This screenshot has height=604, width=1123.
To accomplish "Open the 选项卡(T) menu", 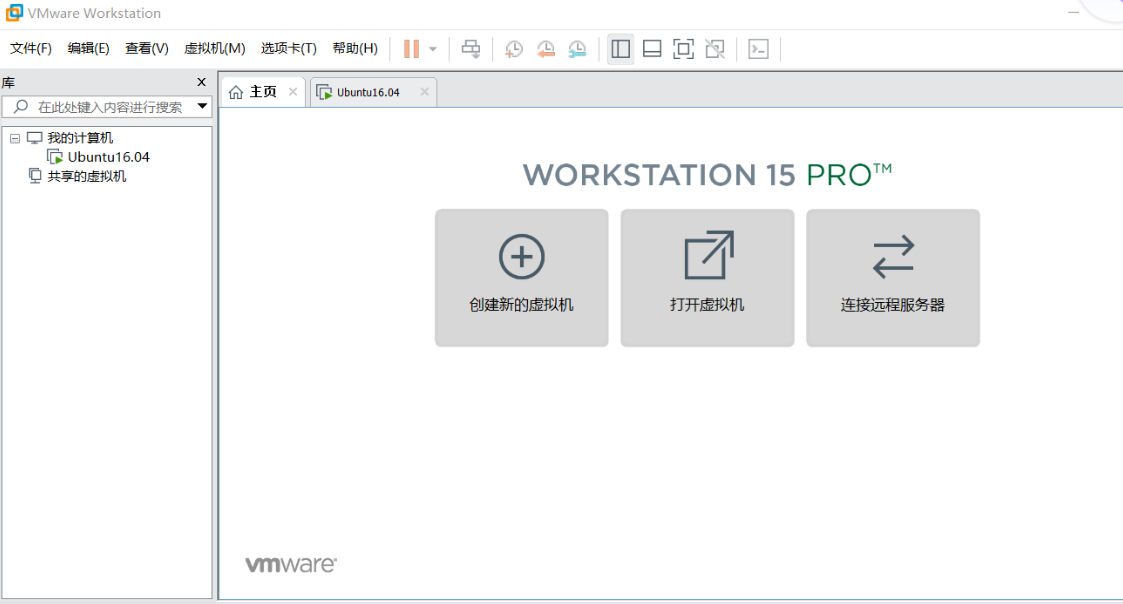I will [x=289, y=48].
